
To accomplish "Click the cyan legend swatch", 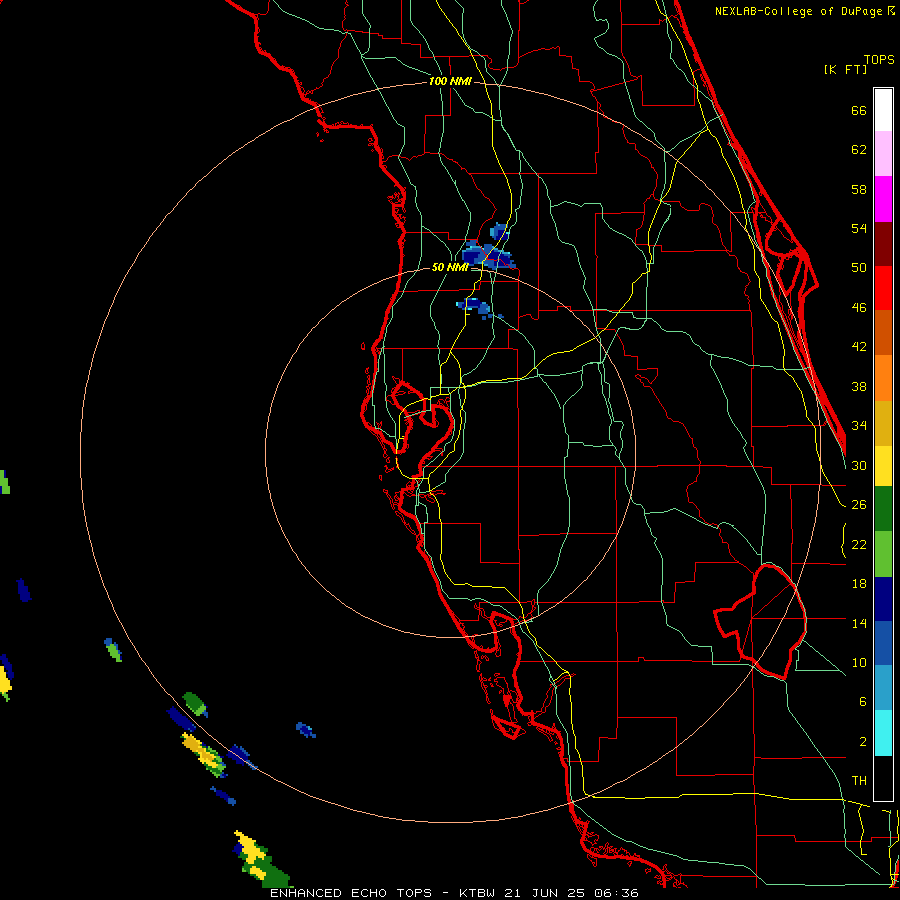I will point(883,734).
